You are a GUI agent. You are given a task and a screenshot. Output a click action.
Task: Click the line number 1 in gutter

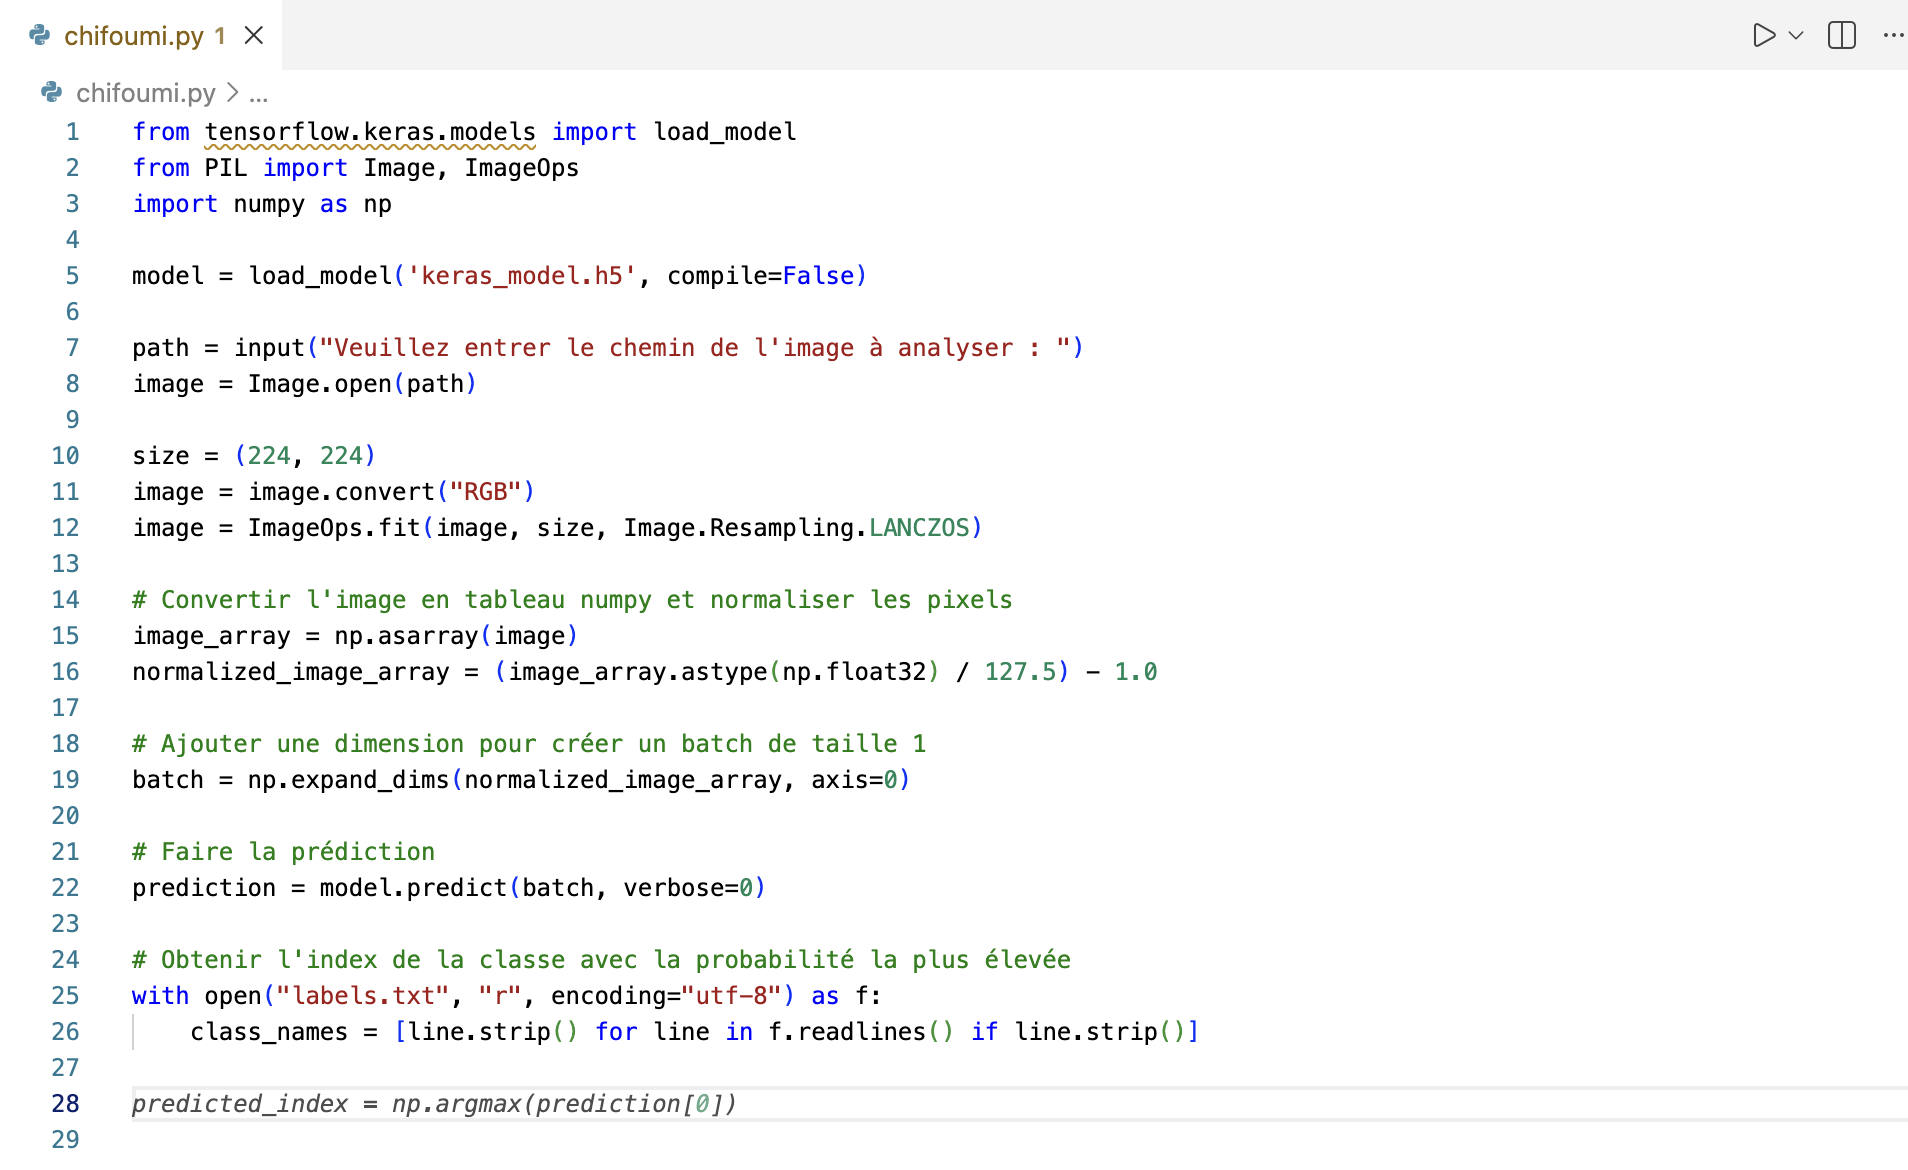72,132
